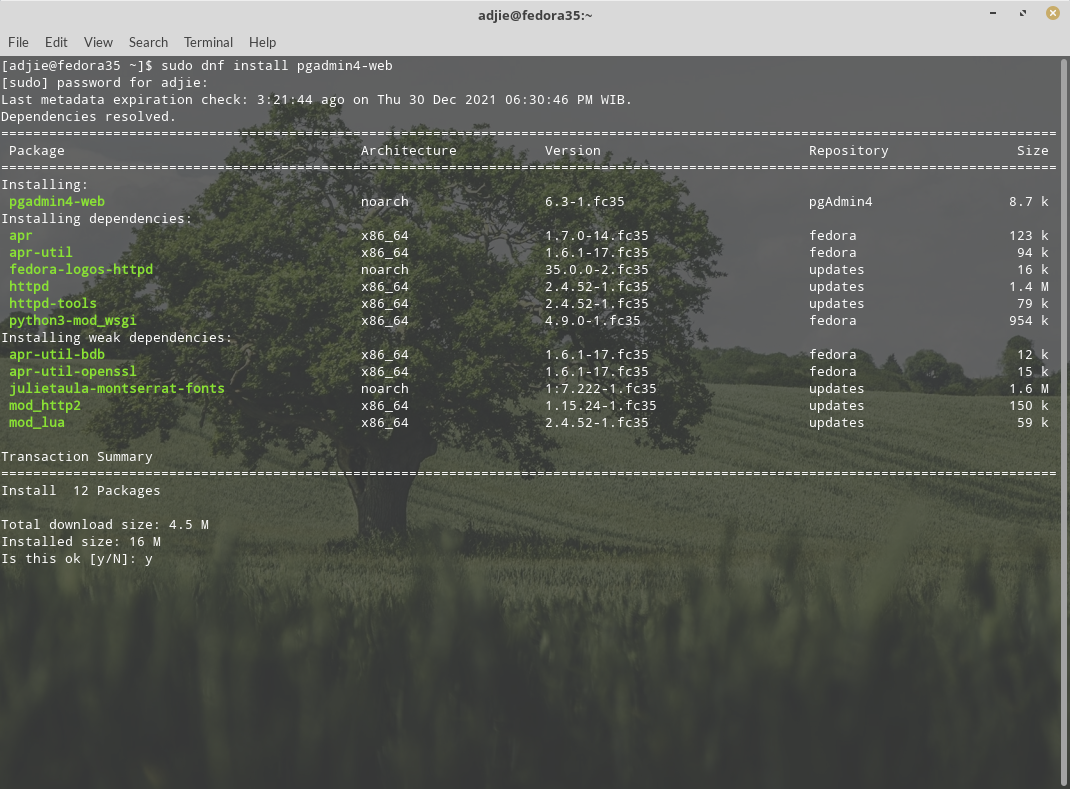Screen dimensions: 1070x789
Task: Click the apr-util-bdb package name
Action: coord(57,355)
